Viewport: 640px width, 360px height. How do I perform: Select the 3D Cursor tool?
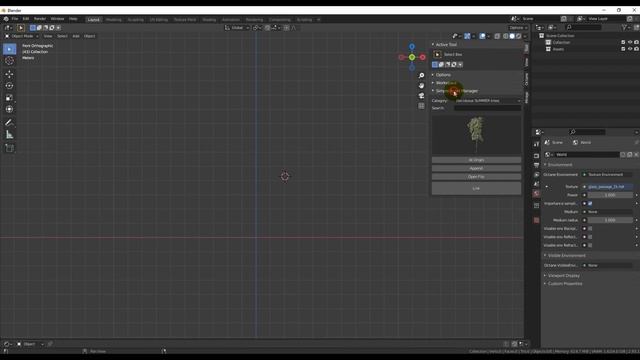(9, 61)
